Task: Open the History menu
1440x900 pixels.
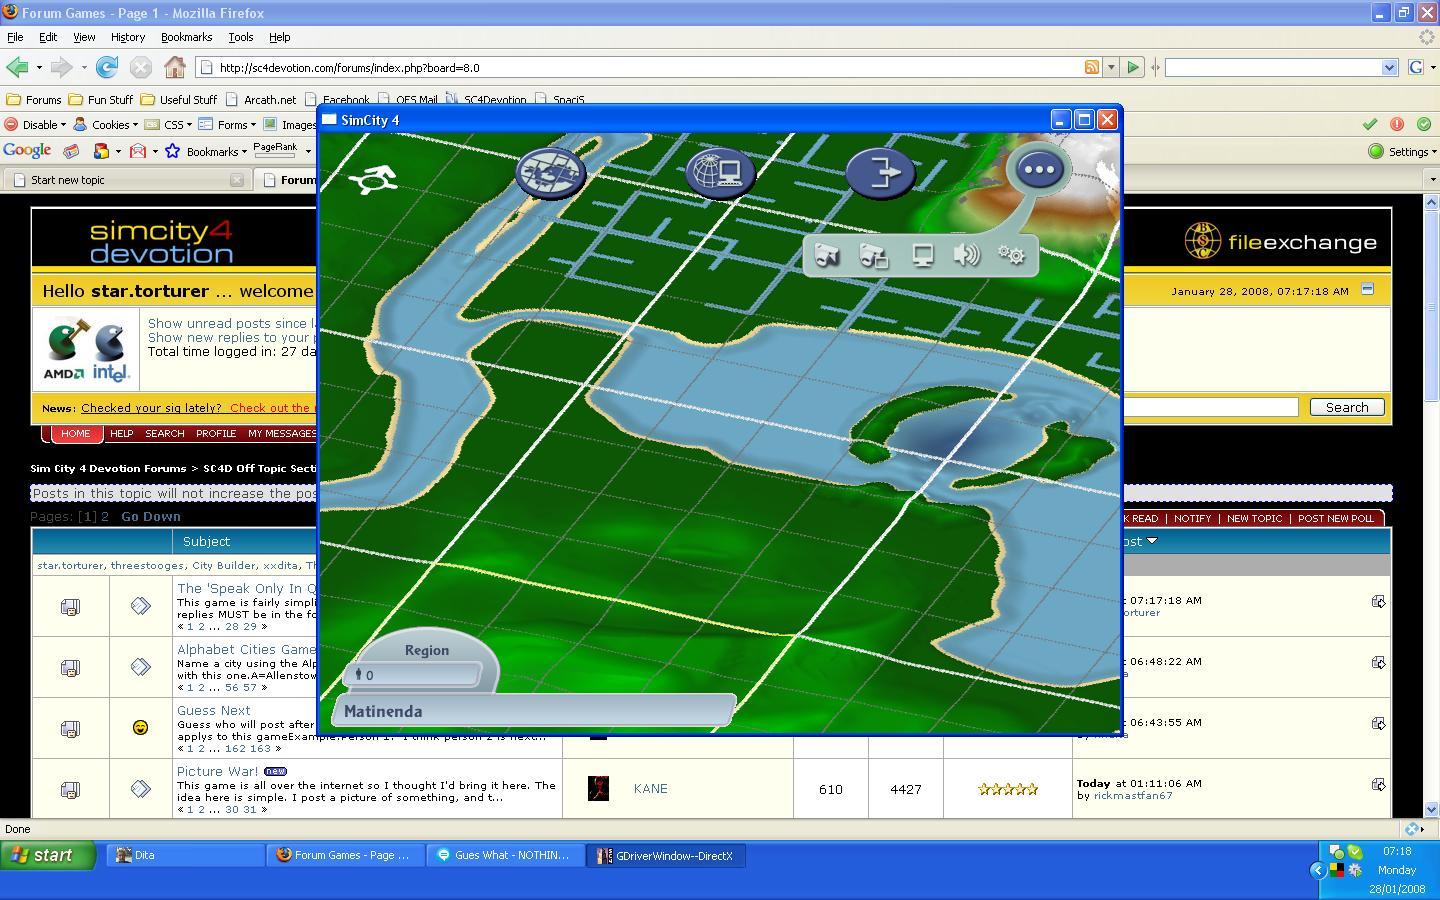Action: click(127, 37)
